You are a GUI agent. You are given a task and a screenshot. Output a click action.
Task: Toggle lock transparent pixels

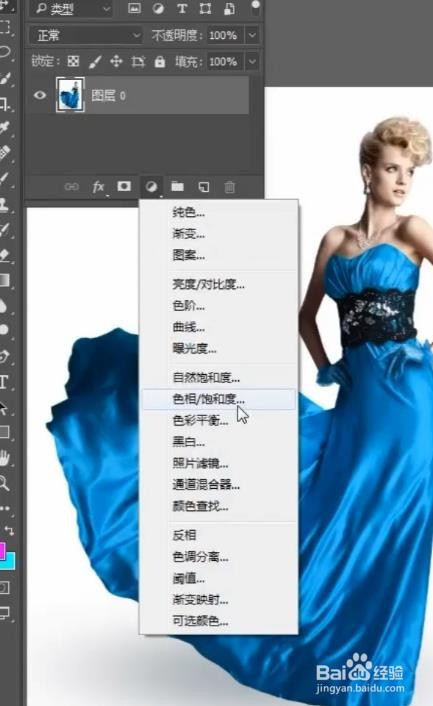(x=73, y=61)
